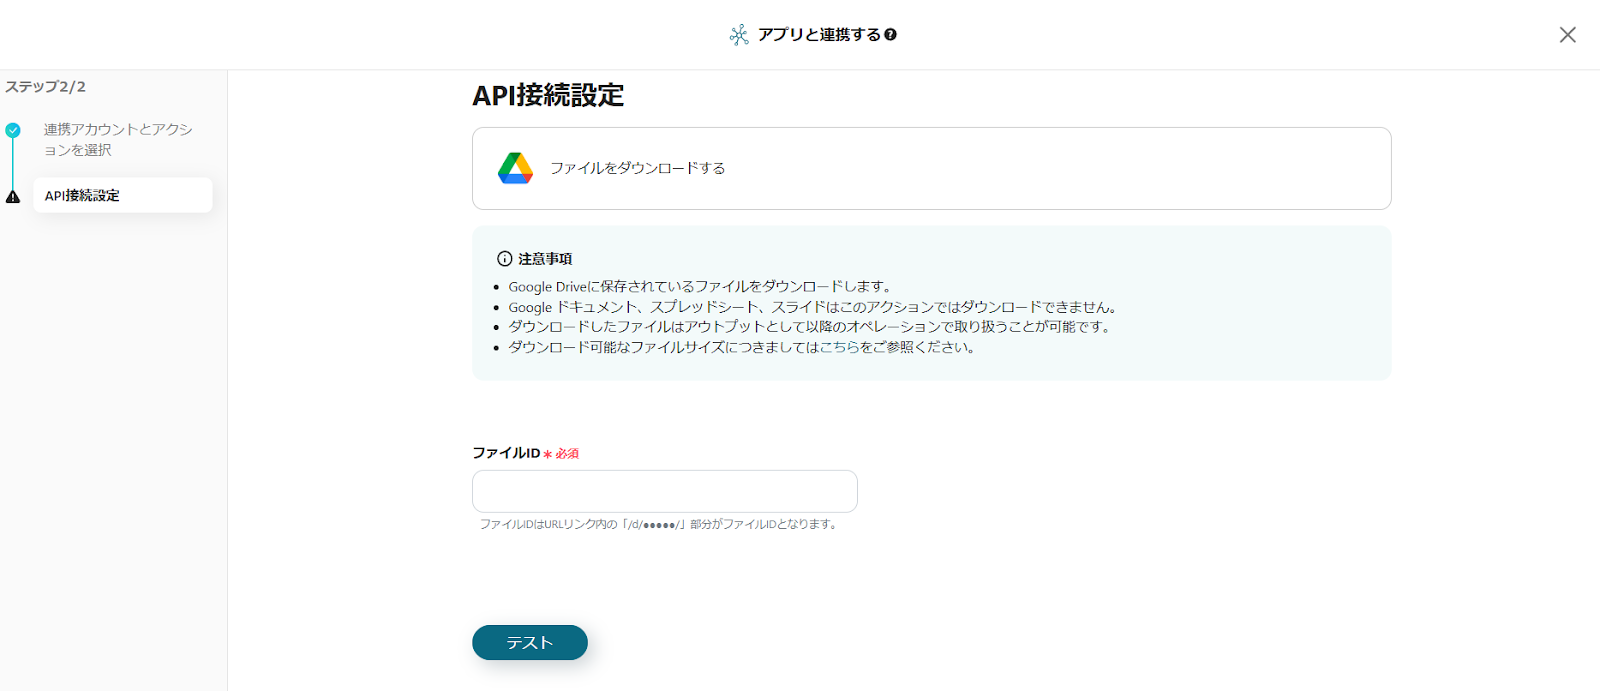Click the ステップ2/2 label
Viewport: 1600px width, 691px height.
(x=45, y=87)
